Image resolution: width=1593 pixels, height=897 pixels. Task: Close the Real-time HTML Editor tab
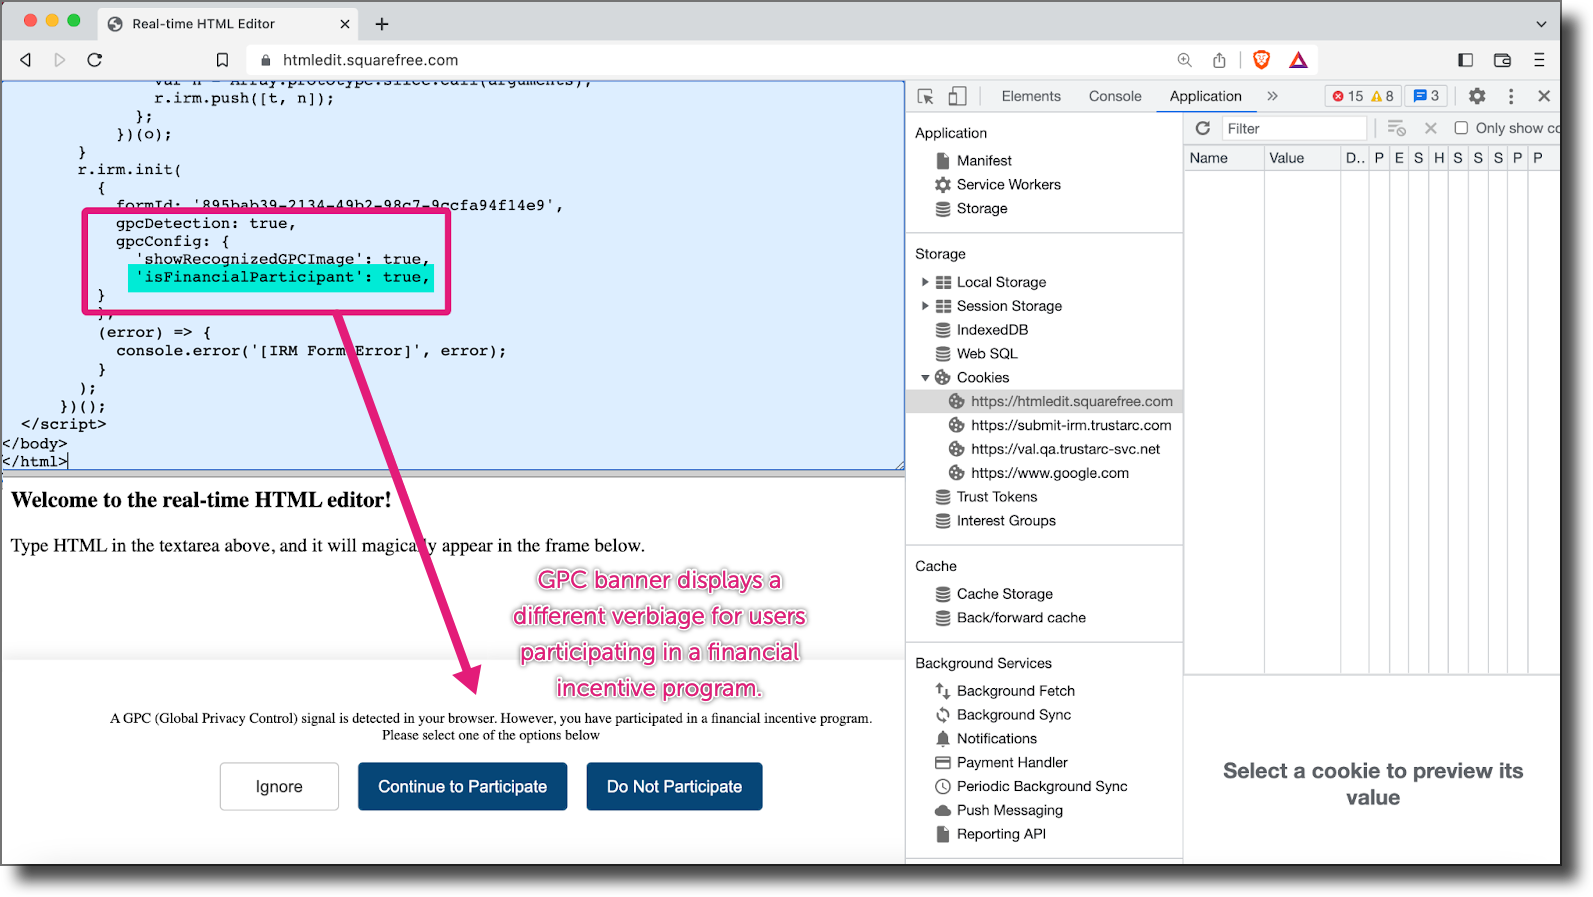[x=345, y=24]
